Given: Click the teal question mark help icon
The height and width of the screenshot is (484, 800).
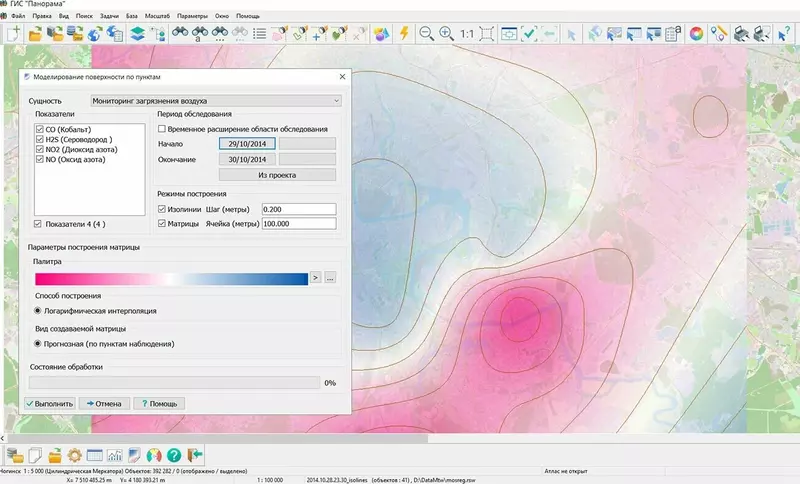Looking at the screenshot, I should click(174, 456).
